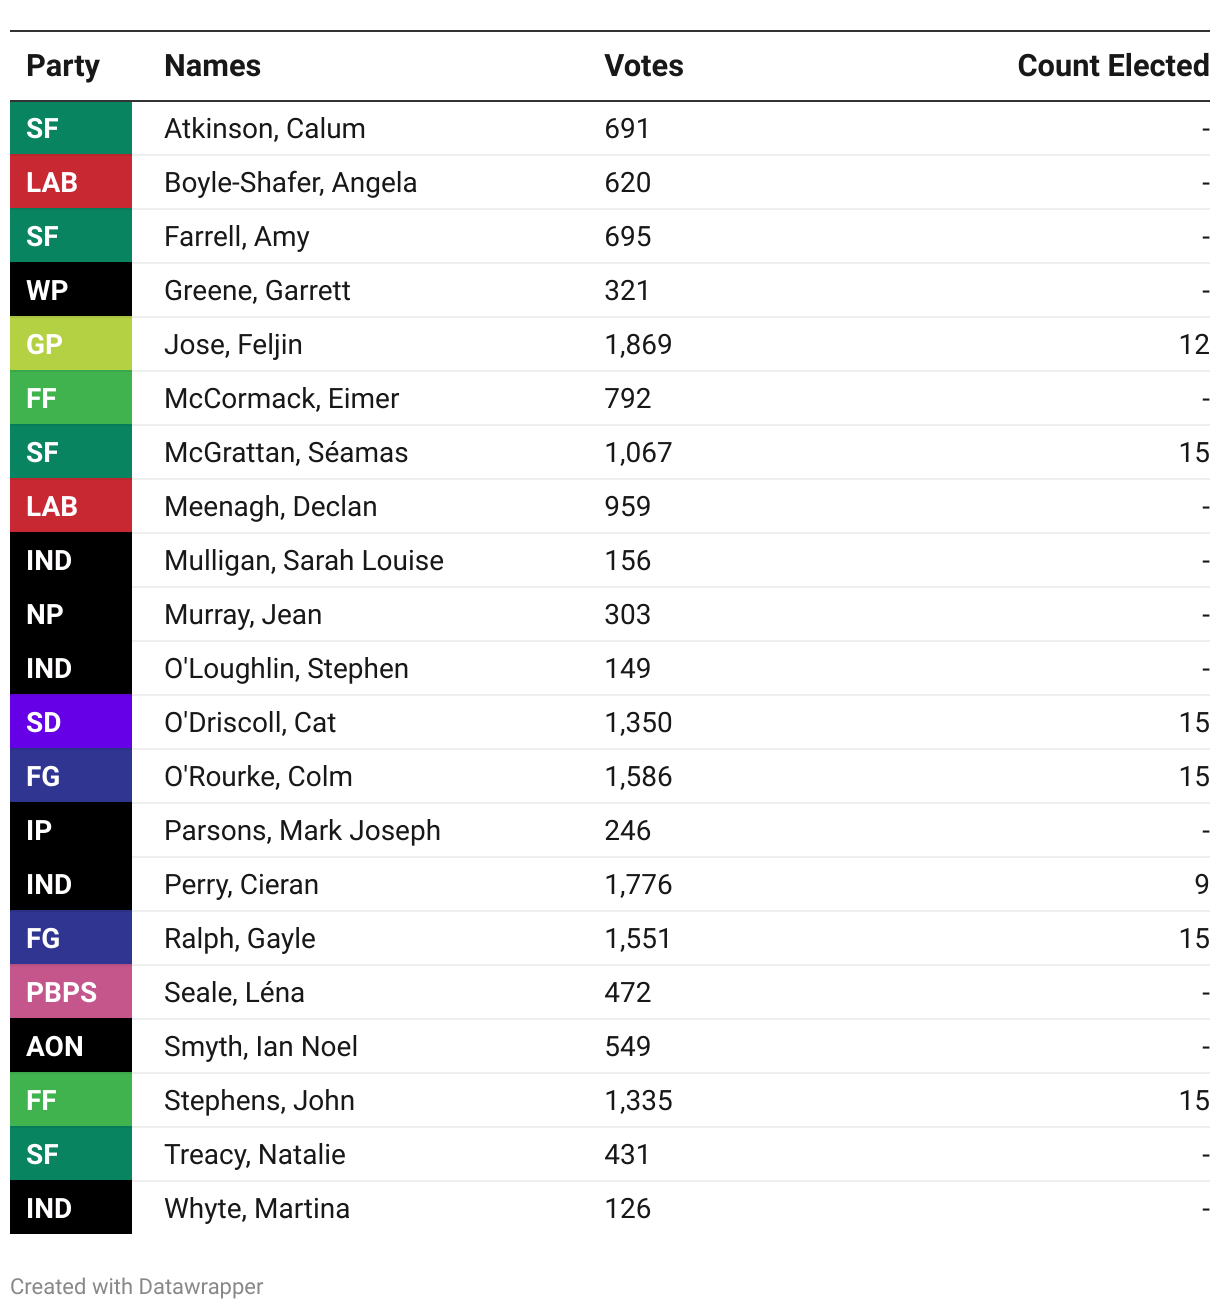
Task: Click the name Stephens, John
Action: [259, 1101]
